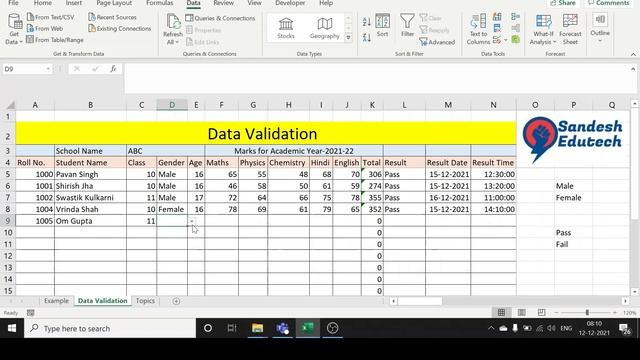Click the zoom out minus button
This screenshot has height=360, width=640.
[556, 312]
